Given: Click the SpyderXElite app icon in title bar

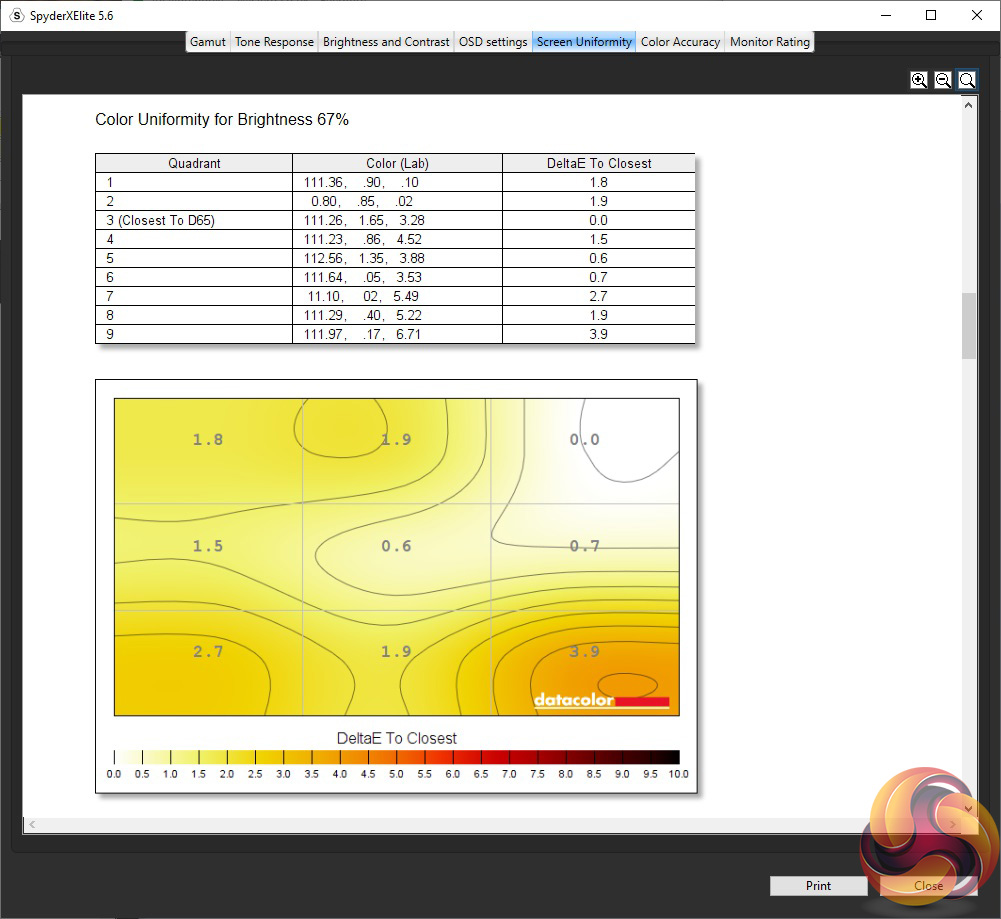Looking at the screenshot, I should point(17,15).
